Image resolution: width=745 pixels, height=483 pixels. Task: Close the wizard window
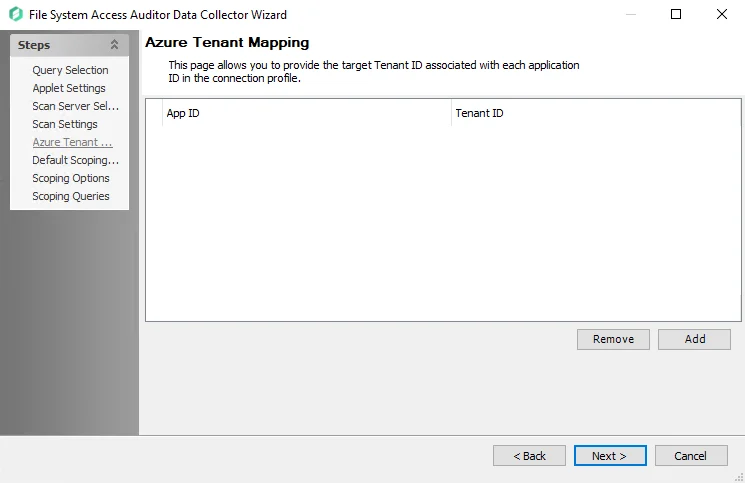tap(722, 14)
